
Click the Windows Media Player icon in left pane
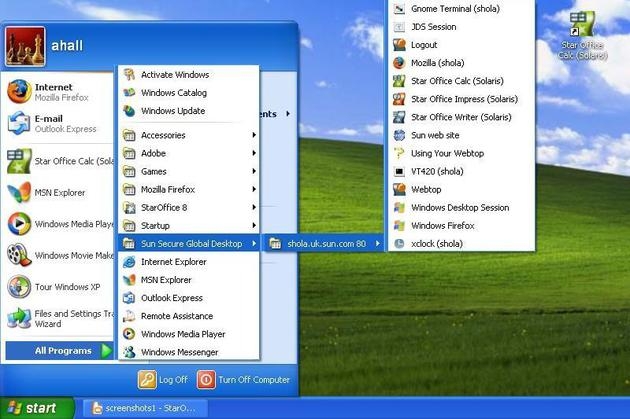tap(19, 224)
